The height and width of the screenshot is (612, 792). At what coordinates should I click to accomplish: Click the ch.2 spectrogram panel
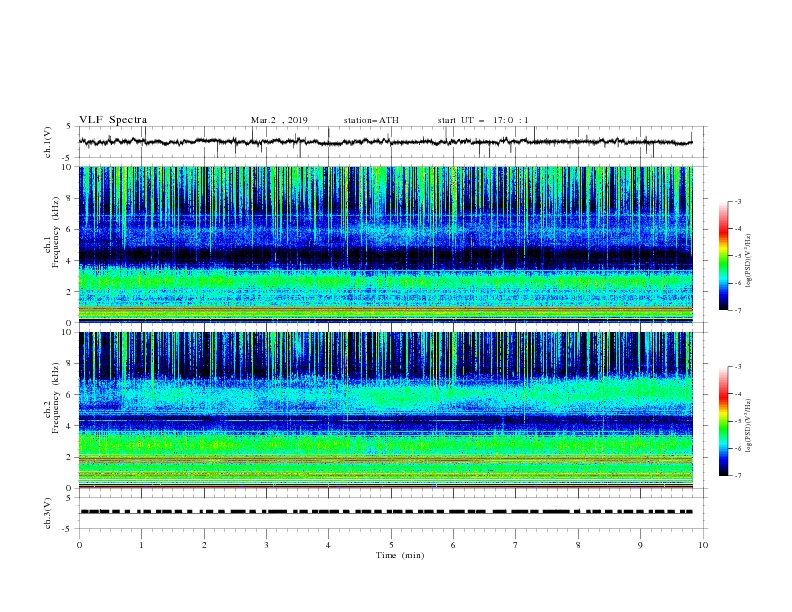pyautogui.click(x=386, y=410)
